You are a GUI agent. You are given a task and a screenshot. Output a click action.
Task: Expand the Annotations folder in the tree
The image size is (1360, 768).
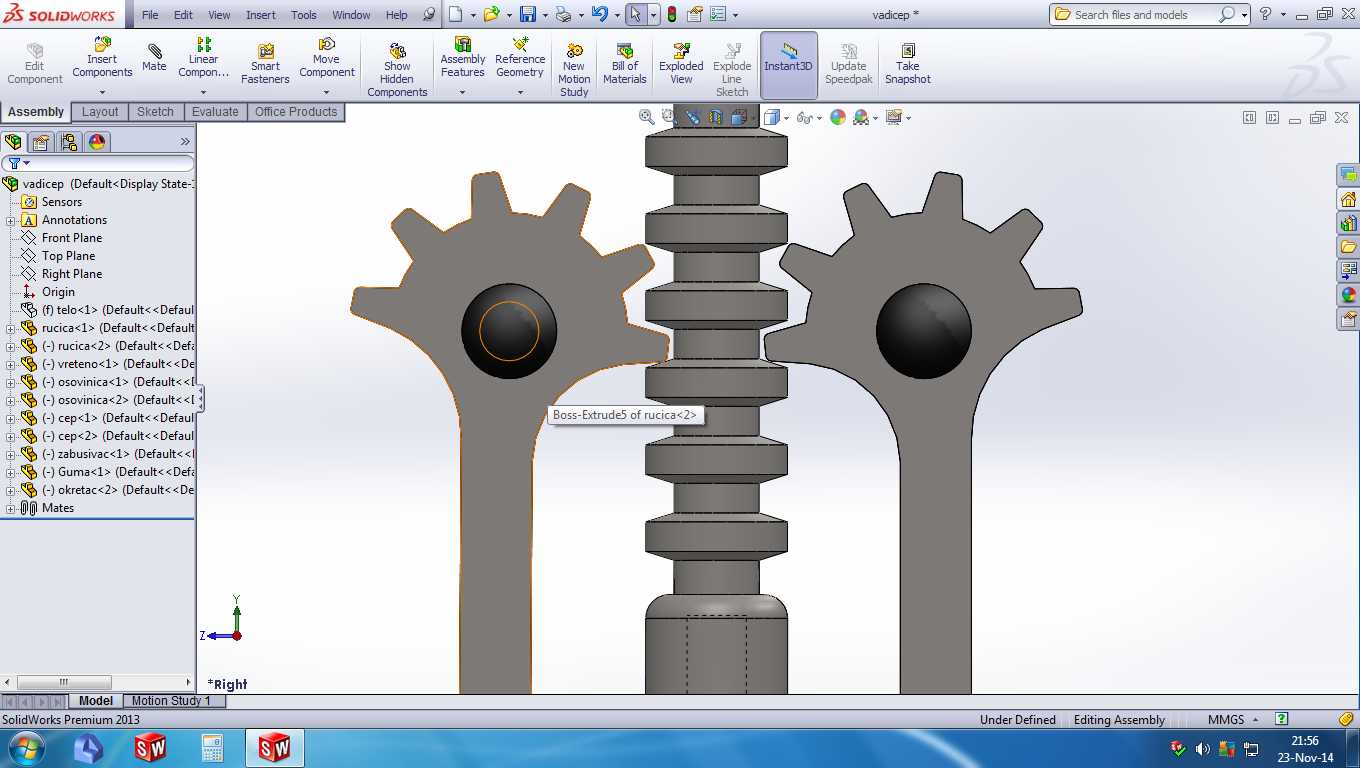[x=11, y=220]
